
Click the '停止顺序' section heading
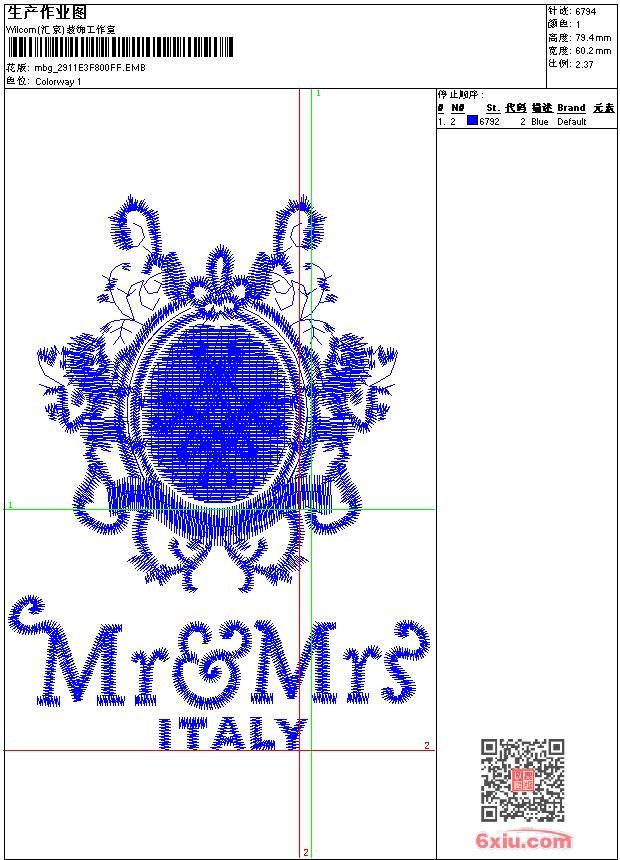point(460,94)
